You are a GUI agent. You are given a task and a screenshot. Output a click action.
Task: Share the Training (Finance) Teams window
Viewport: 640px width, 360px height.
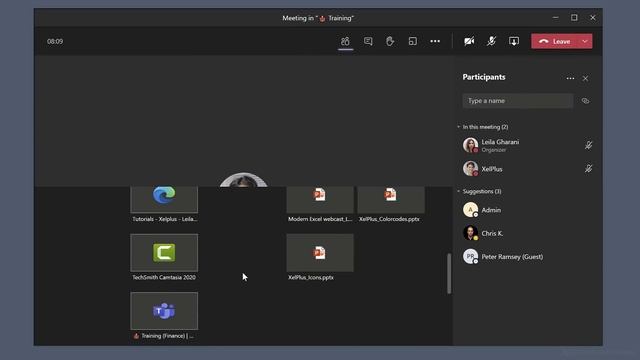164,311
